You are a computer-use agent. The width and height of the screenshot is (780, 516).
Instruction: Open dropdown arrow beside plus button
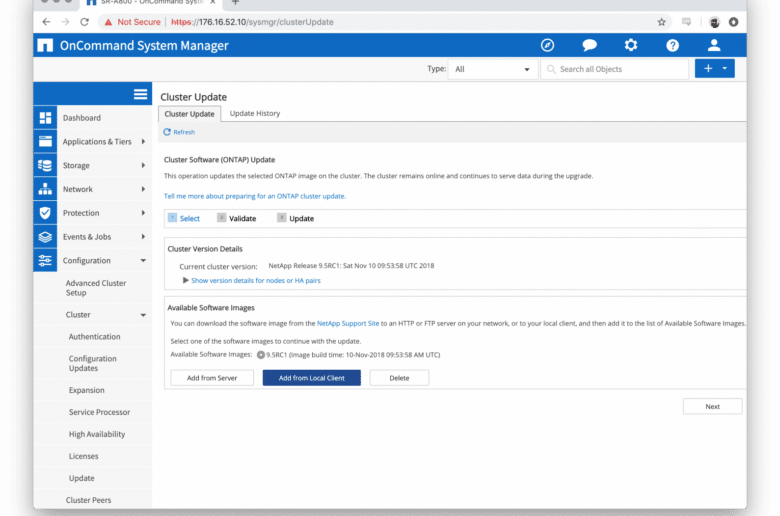[725, 69]
